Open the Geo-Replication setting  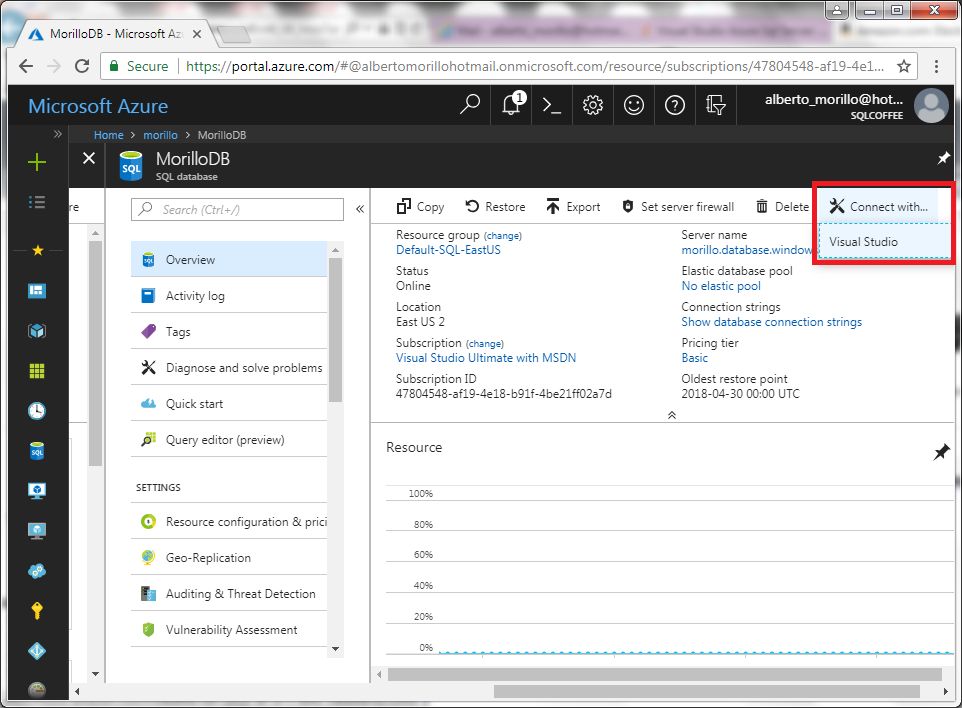[x=229, y=558]
